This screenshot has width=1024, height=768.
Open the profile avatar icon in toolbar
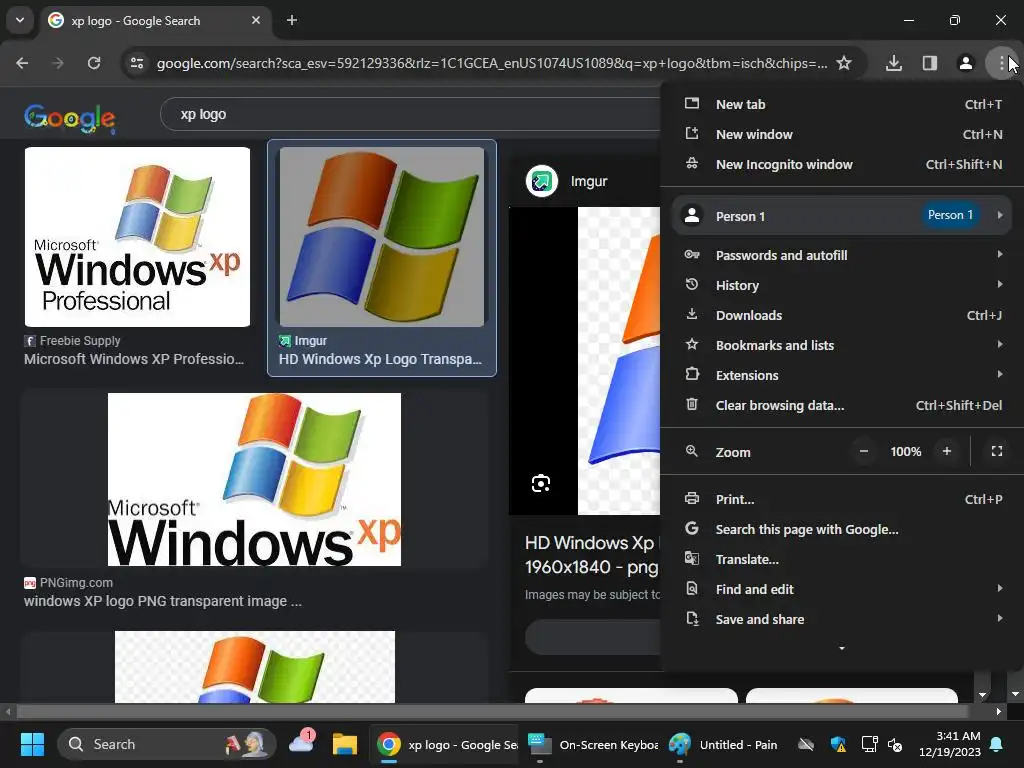pos(965,63)
